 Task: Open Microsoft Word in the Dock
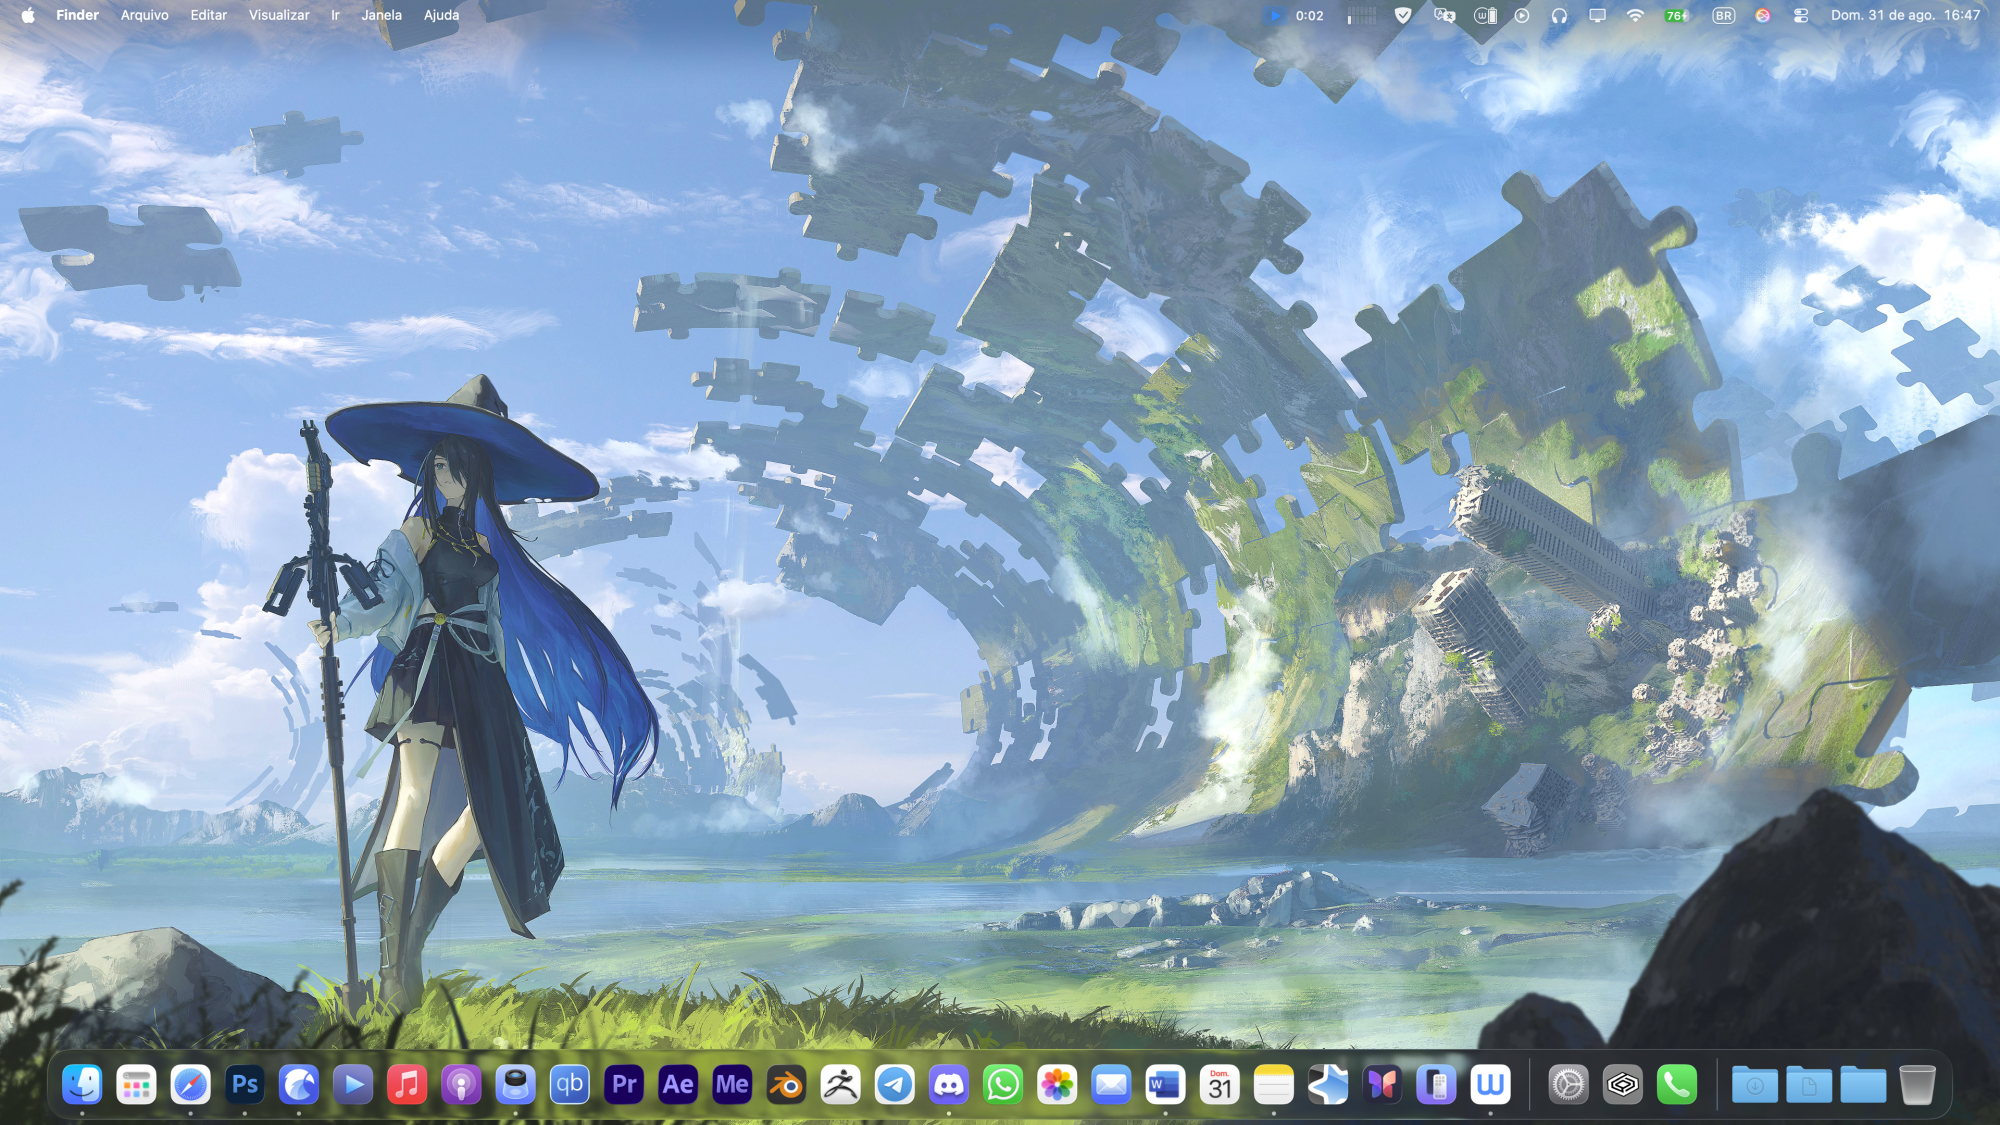click(1165, 1085)
